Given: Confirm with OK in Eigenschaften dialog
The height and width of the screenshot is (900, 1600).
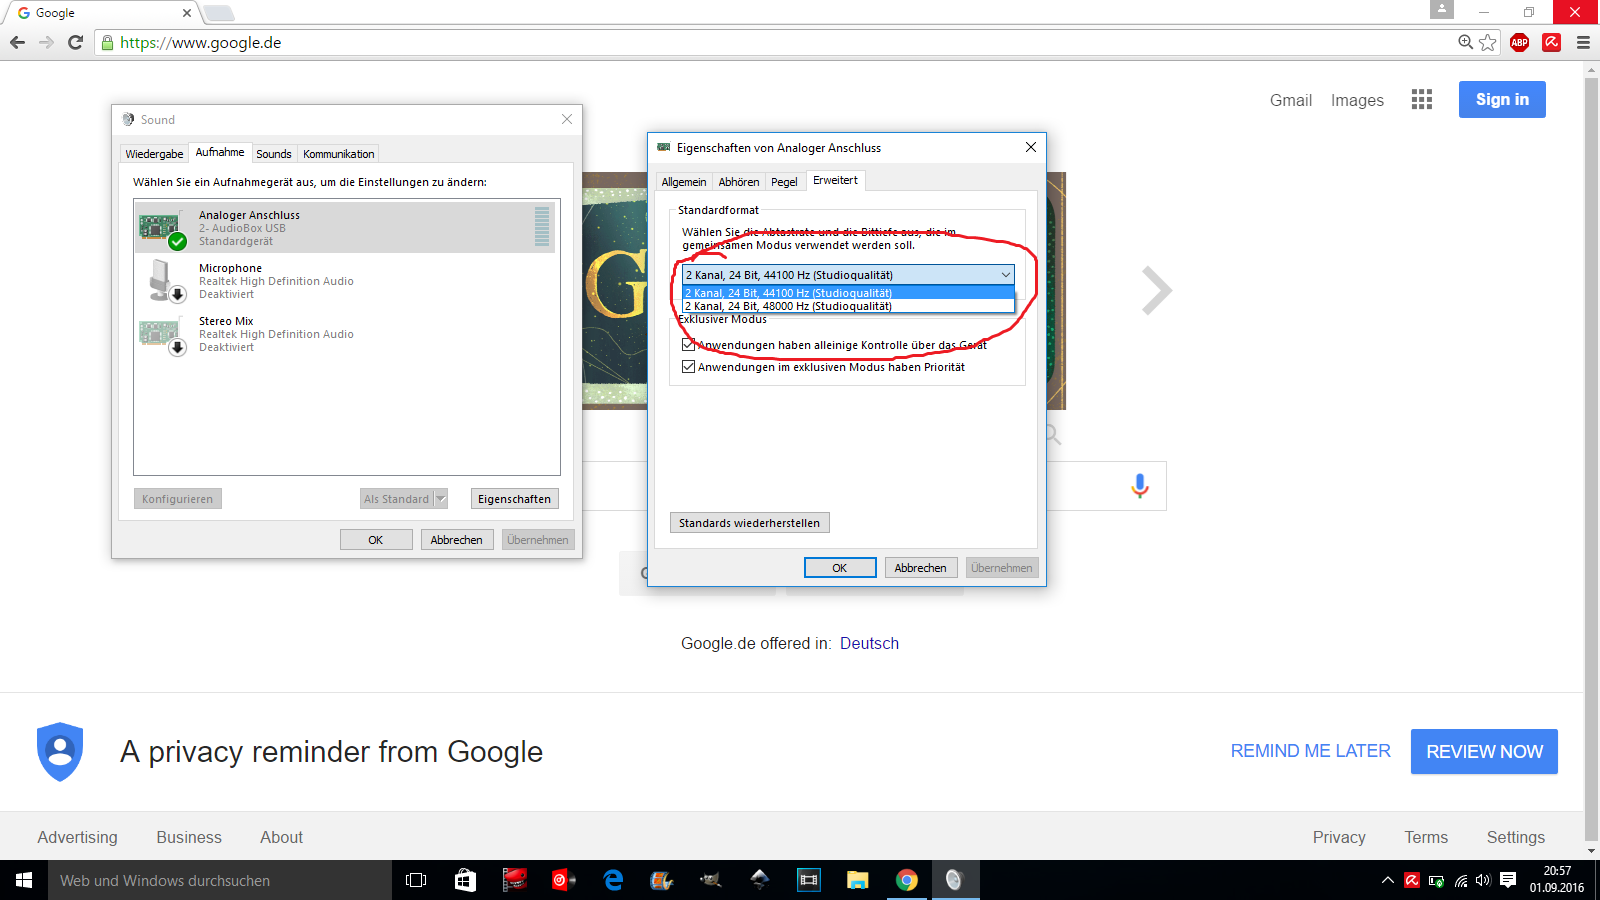Looking at the screenshot, I should (x=840, y=568).
